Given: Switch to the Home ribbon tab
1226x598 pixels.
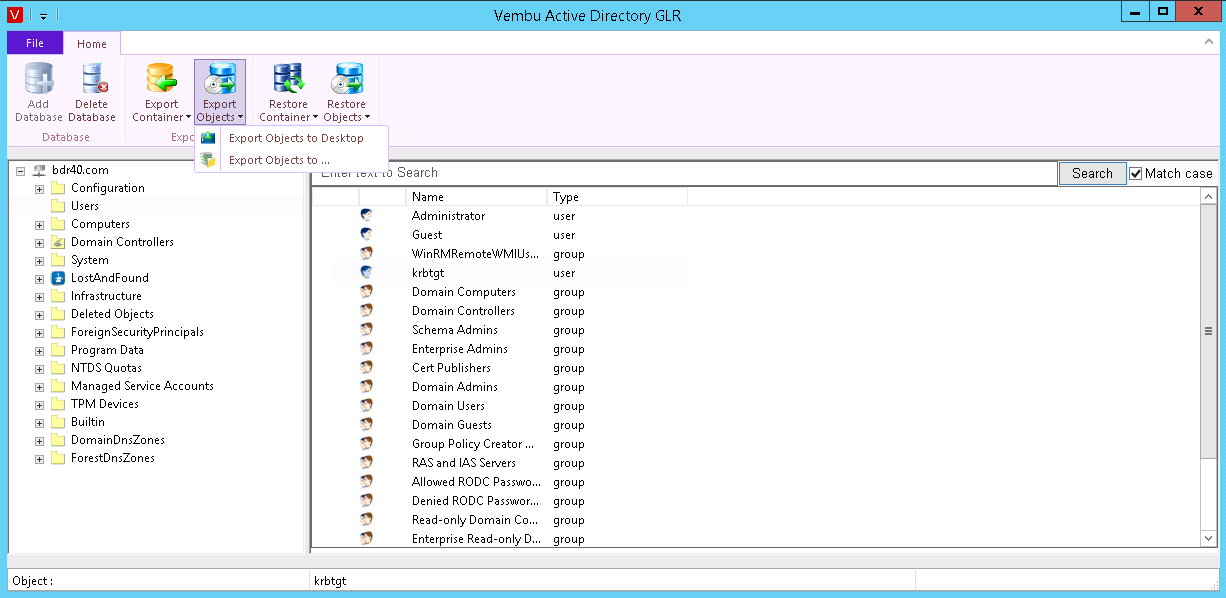Looking at the screenshot, I should pos(92,44).
